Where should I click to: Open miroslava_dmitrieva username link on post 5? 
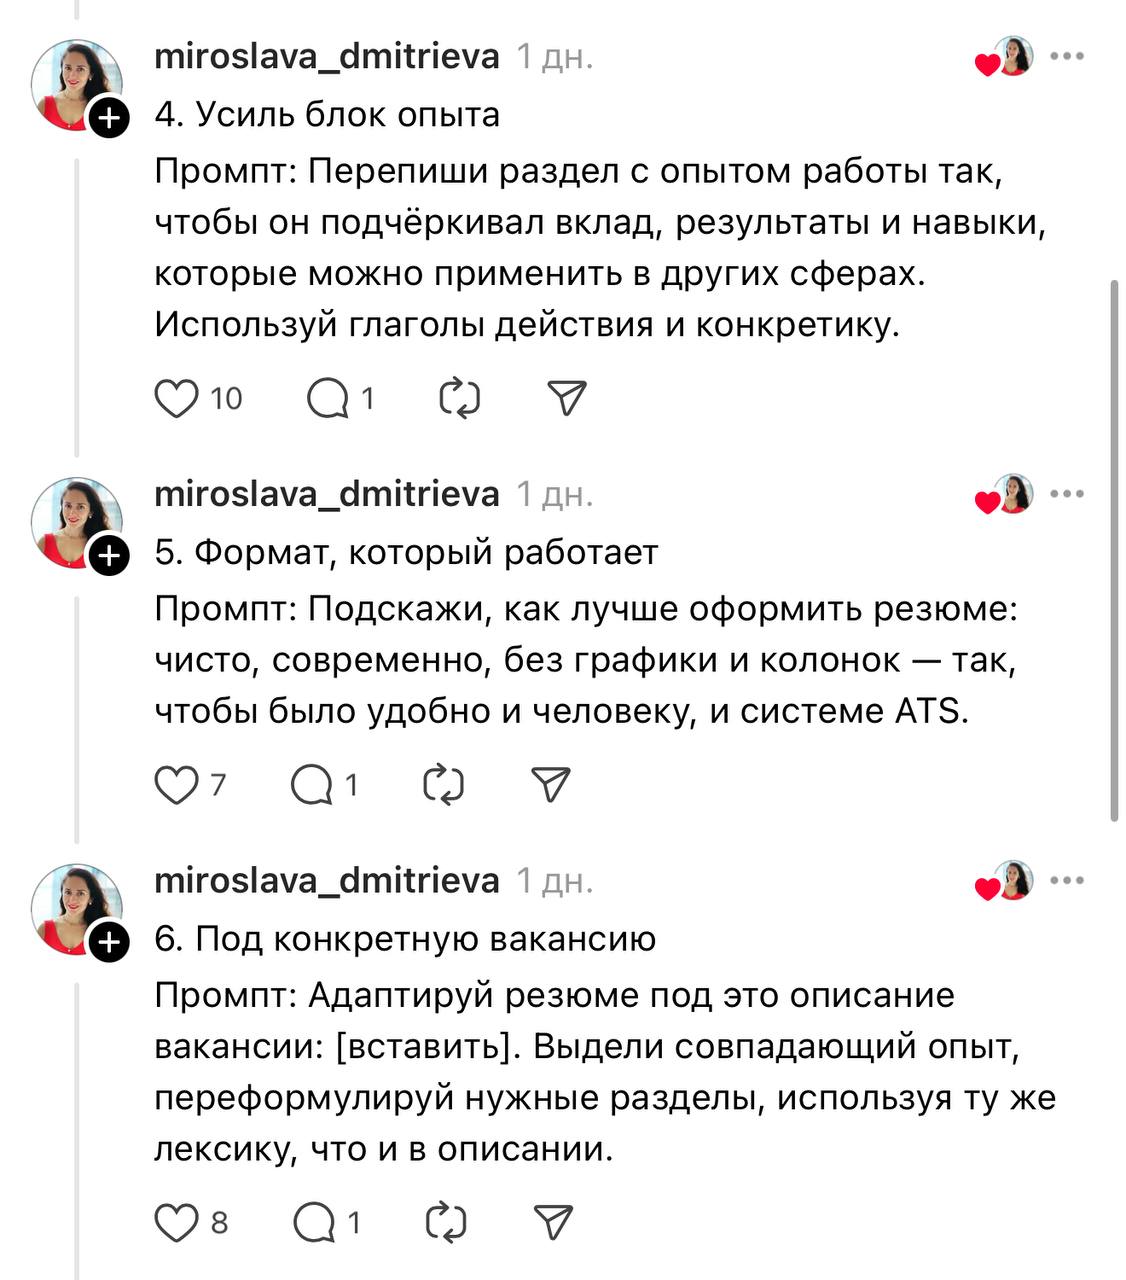326,494
